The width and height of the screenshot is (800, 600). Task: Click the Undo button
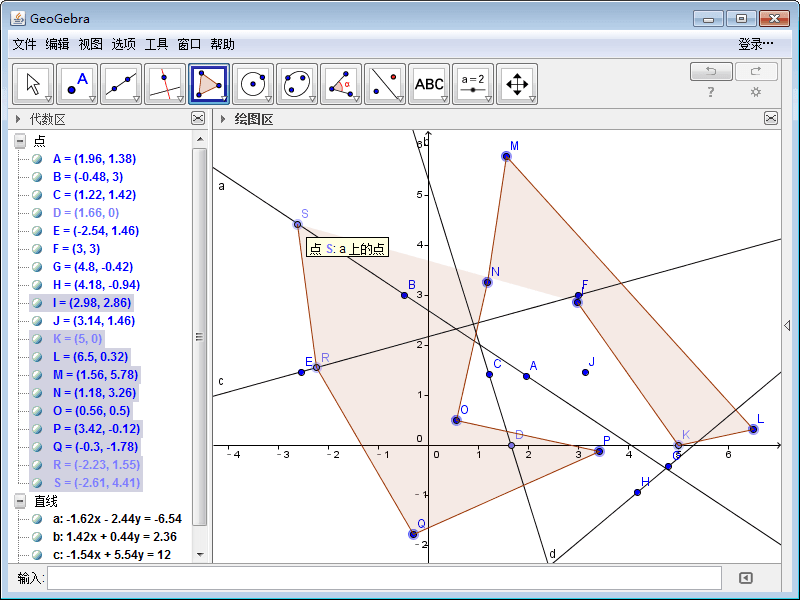(x=711, y=71)
